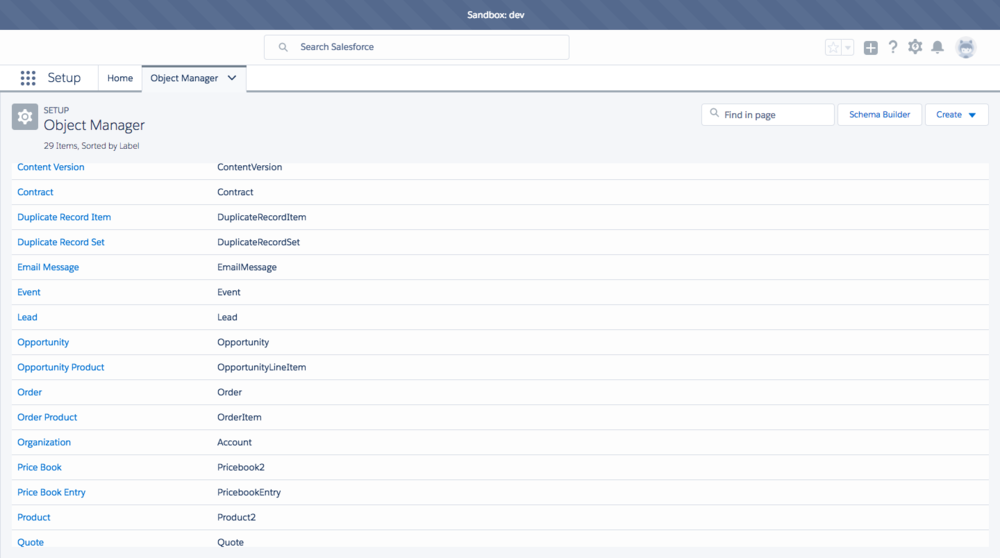Select the Object Manager tab
This screenshot has height=558, width=1000.
(x=184, y=78)
